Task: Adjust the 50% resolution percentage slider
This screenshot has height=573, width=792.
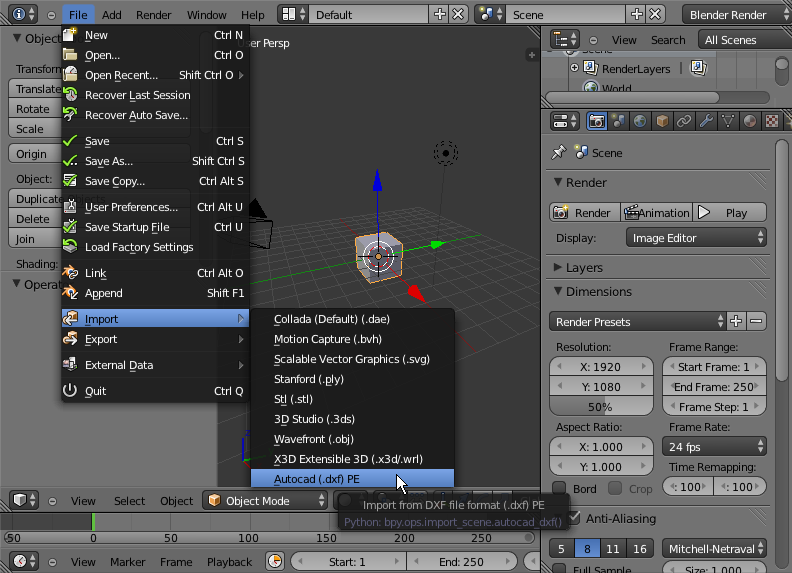Action: 601,407
